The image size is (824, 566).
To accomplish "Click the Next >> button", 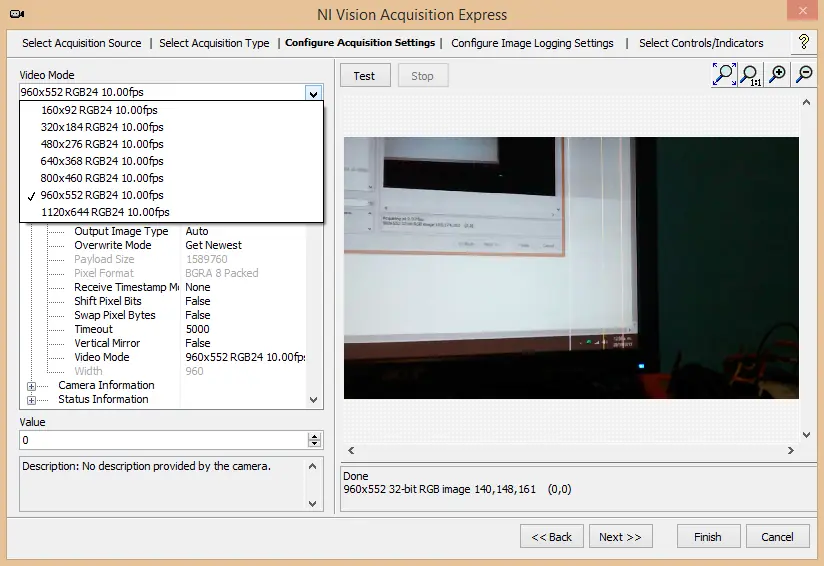I will [621, 537].
